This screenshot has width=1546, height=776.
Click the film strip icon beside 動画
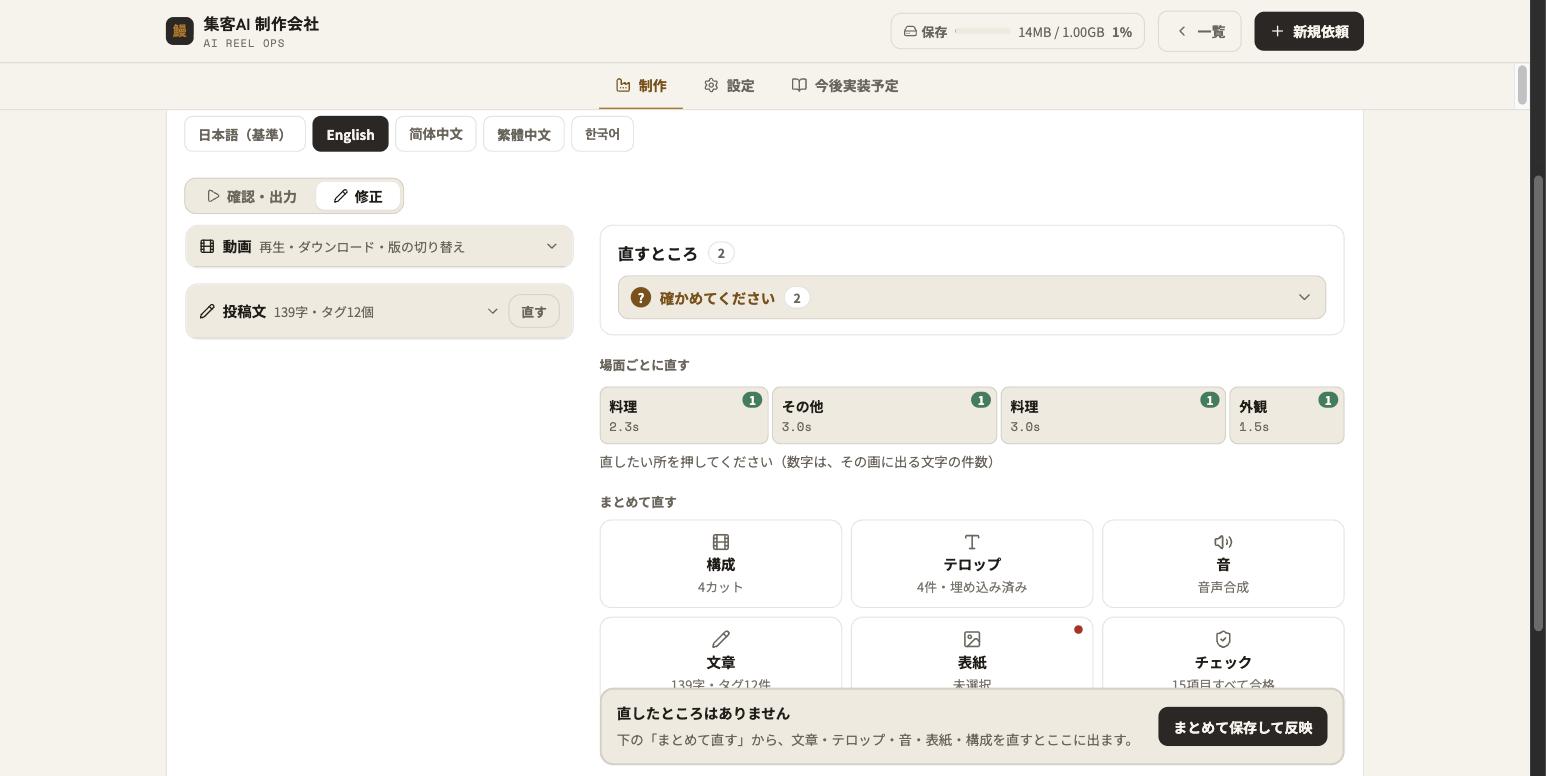[207, 246]
